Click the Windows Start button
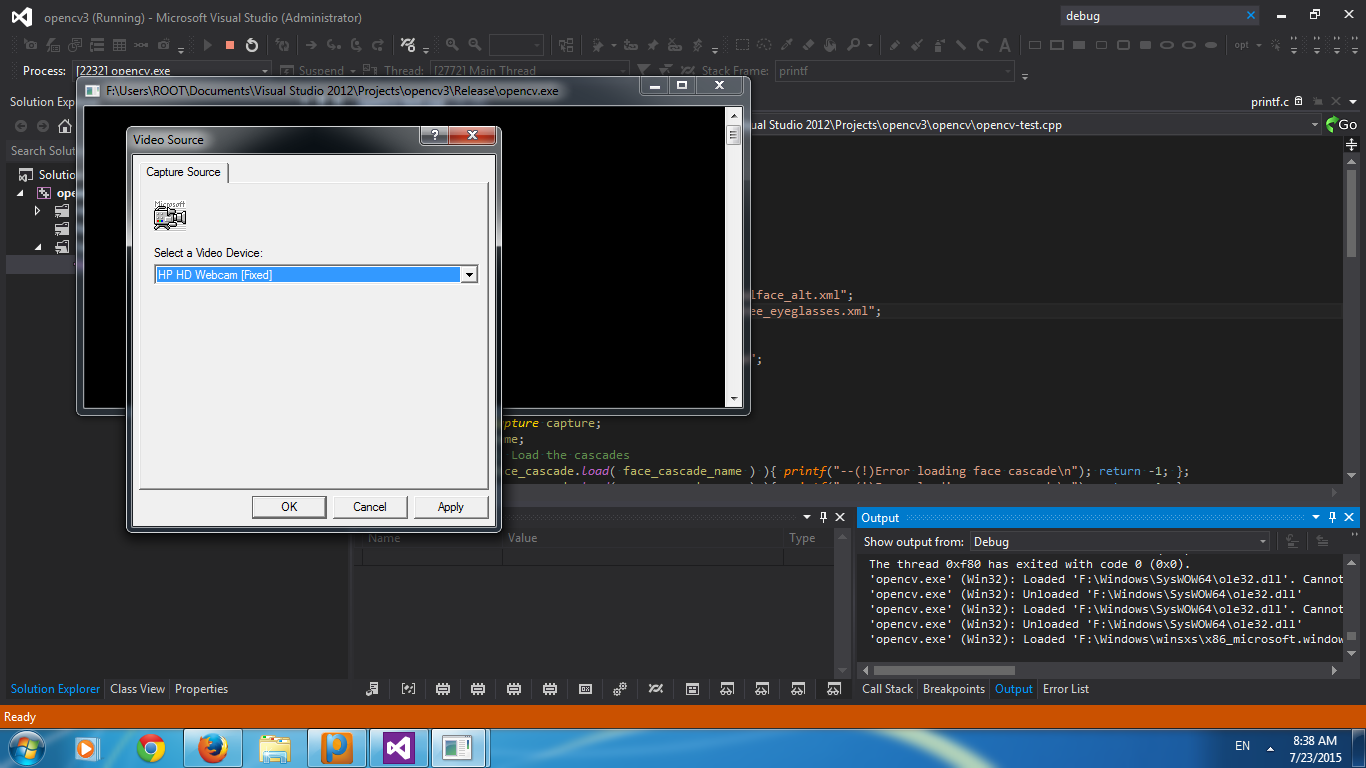This screenshot has width=1366, height=768. [x=25, y=747]
